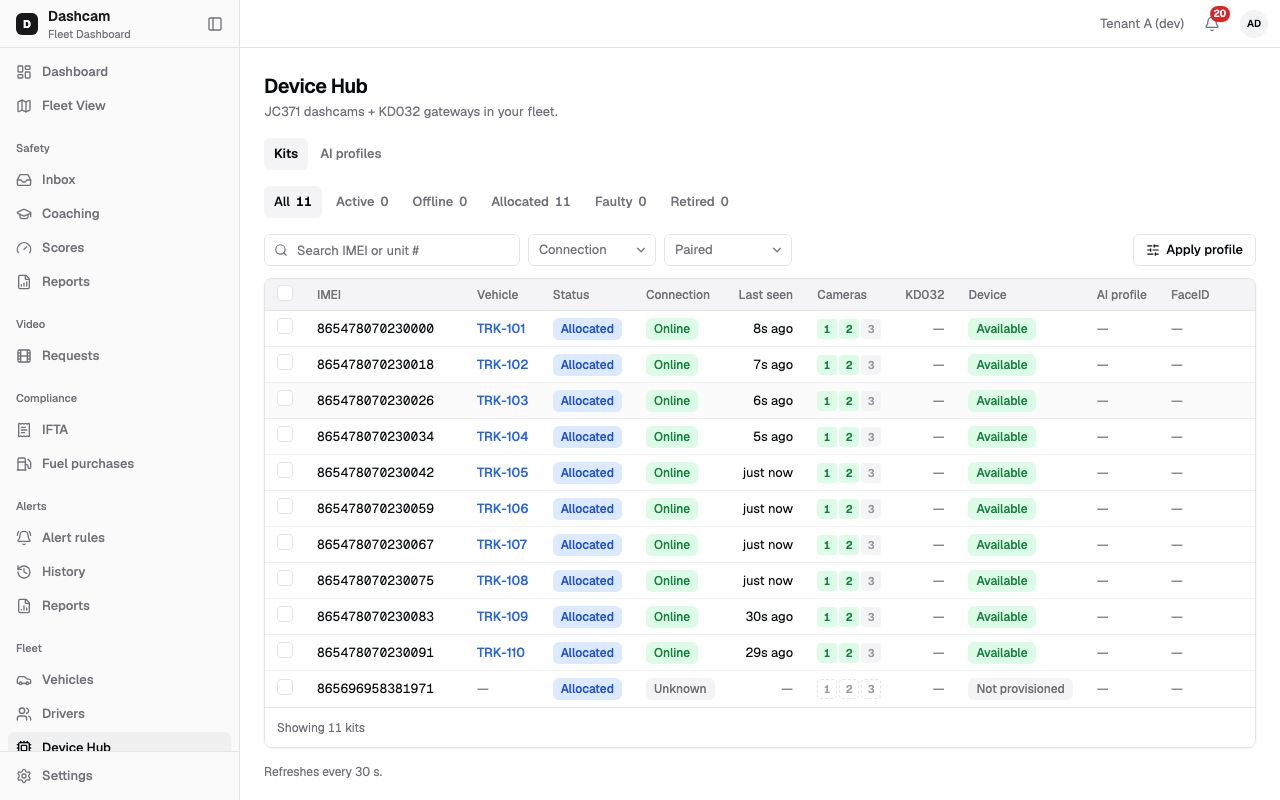Open the Tenant A (dev) selector
The width and height of the screenshot is (1280, 800).
1142,24
